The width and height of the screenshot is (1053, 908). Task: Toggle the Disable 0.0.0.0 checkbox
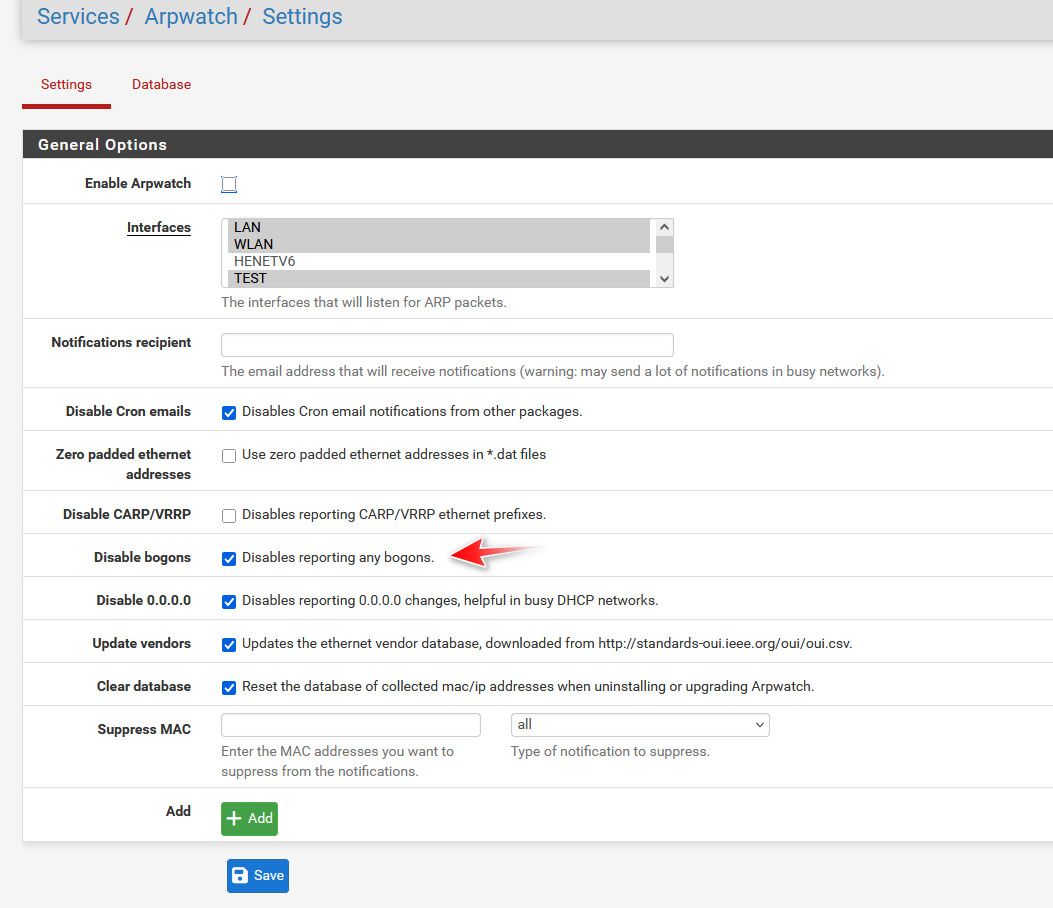229,601
